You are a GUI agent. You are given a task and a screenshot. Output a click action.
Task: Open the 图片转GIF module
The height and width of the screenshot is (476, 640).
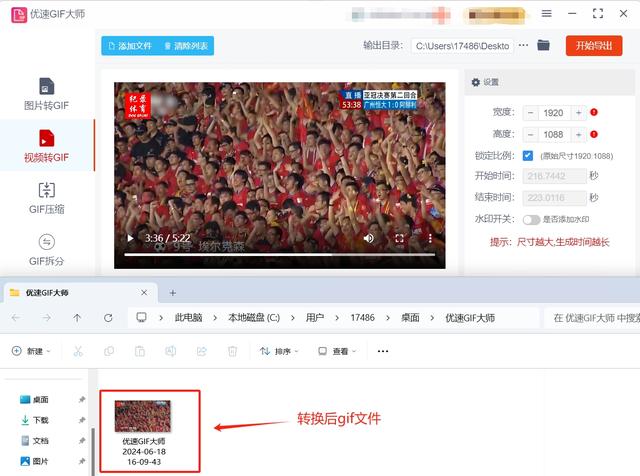point(46,94)
